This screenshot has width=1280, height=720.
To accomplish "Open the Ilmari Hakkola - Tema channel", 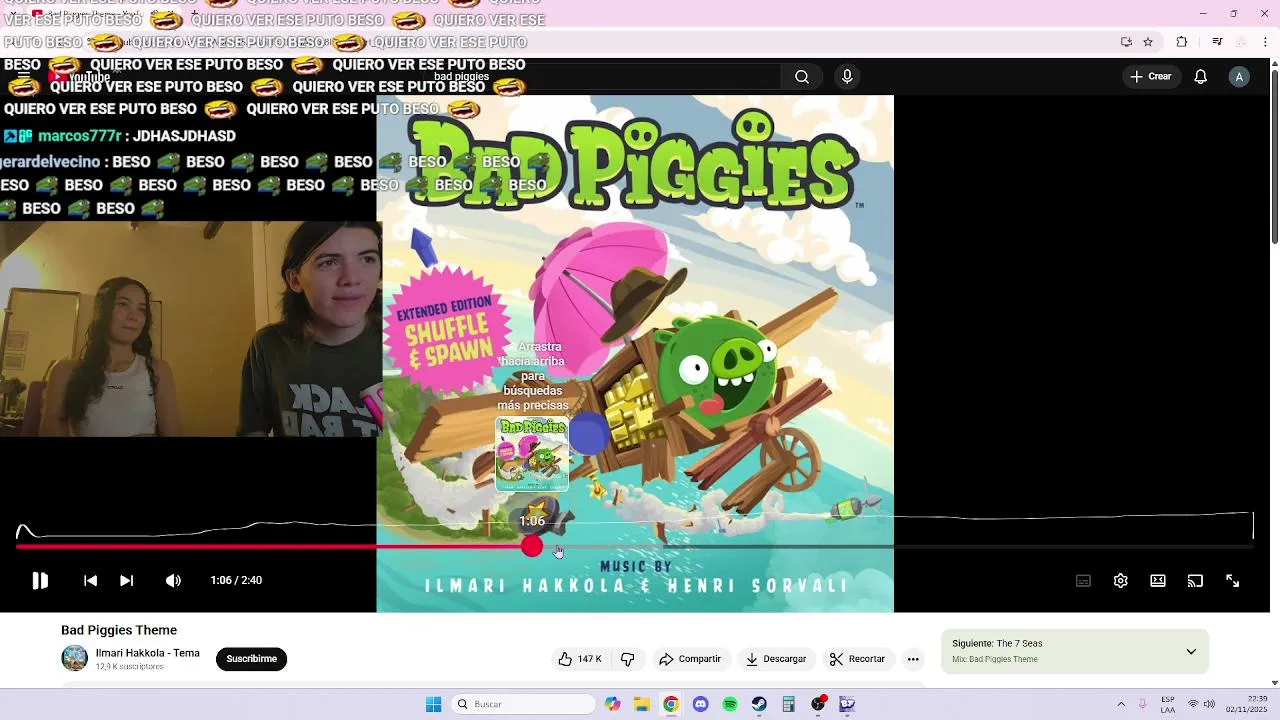I will [x=148, y=653].
